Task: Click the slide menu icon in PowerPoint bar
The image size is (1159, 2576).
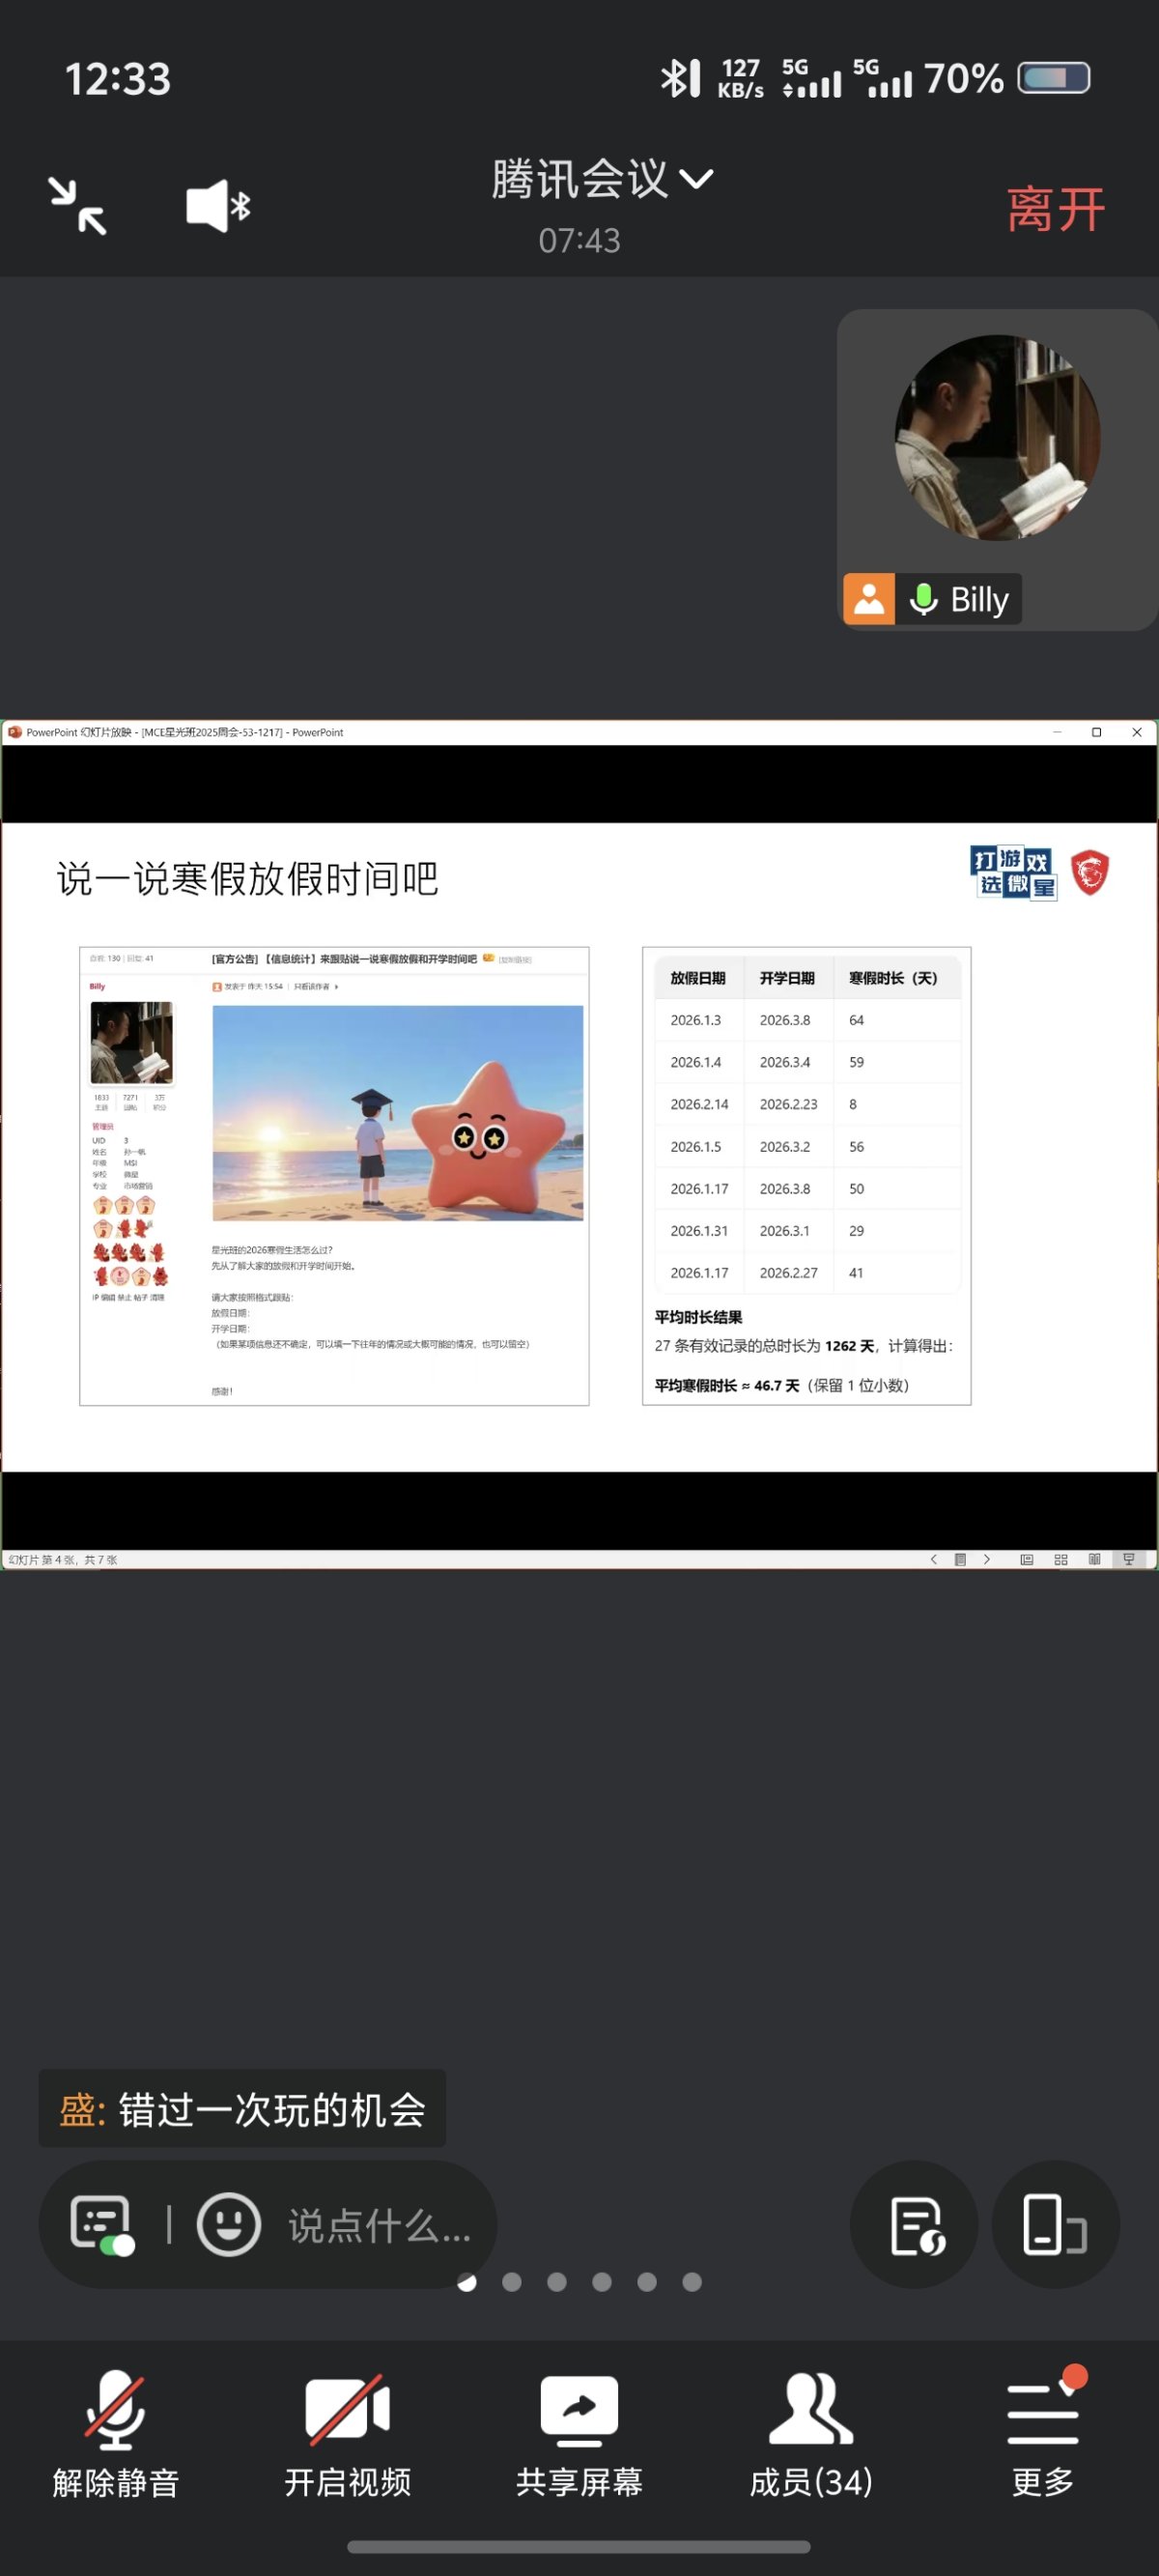Action: point(960,1559)
